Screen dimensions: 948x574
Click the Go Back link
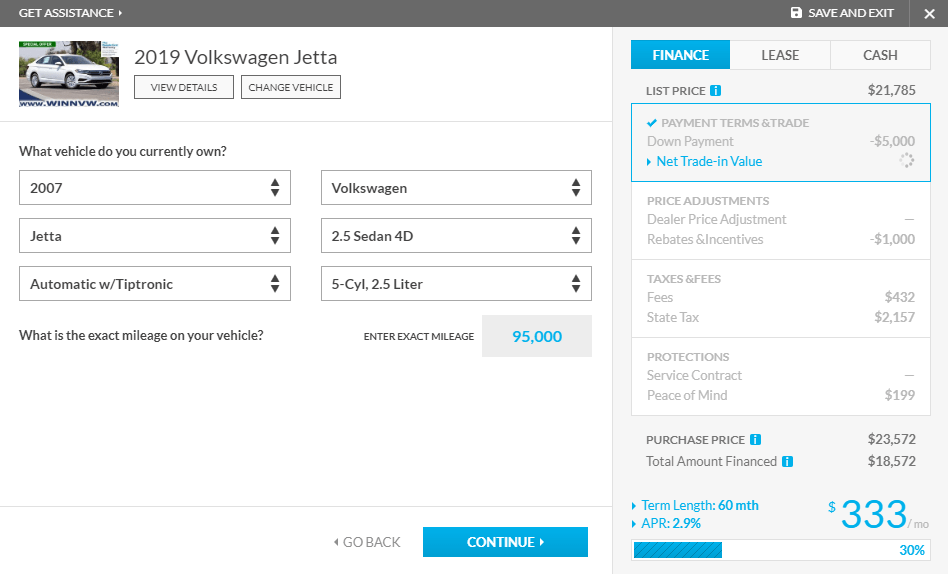[x=367, y=542]
